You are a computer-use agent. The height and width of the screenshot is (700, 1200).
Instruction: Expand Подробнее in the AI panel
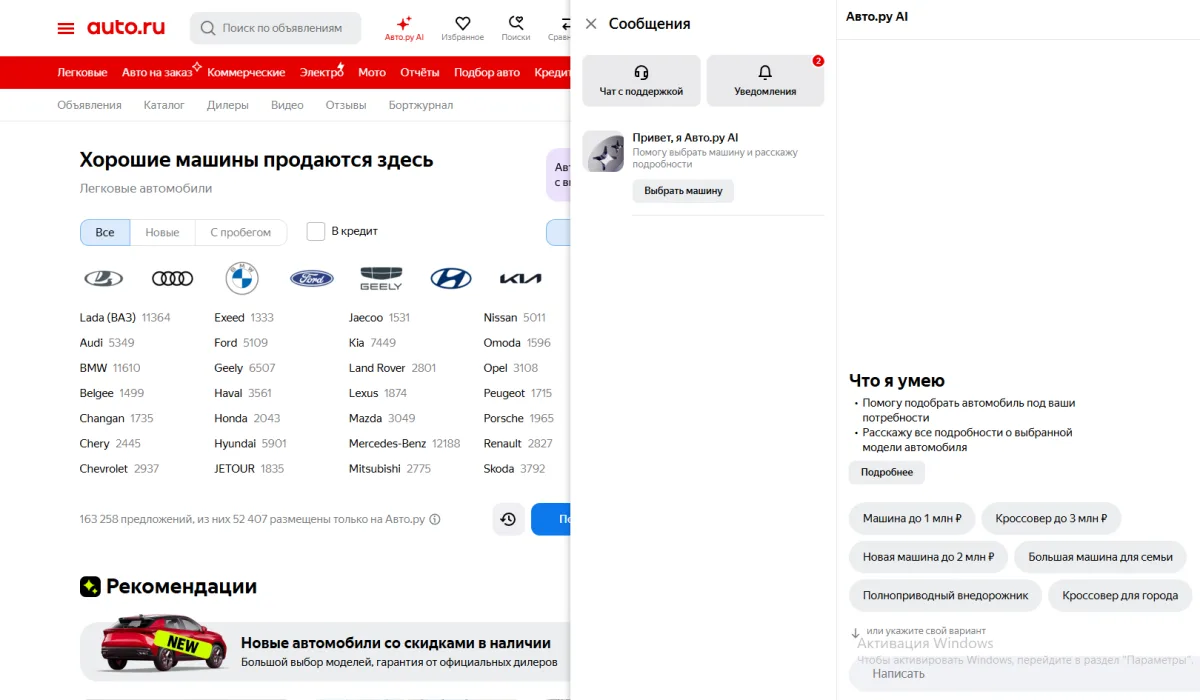pyautogui.click(x=886, y=472)
